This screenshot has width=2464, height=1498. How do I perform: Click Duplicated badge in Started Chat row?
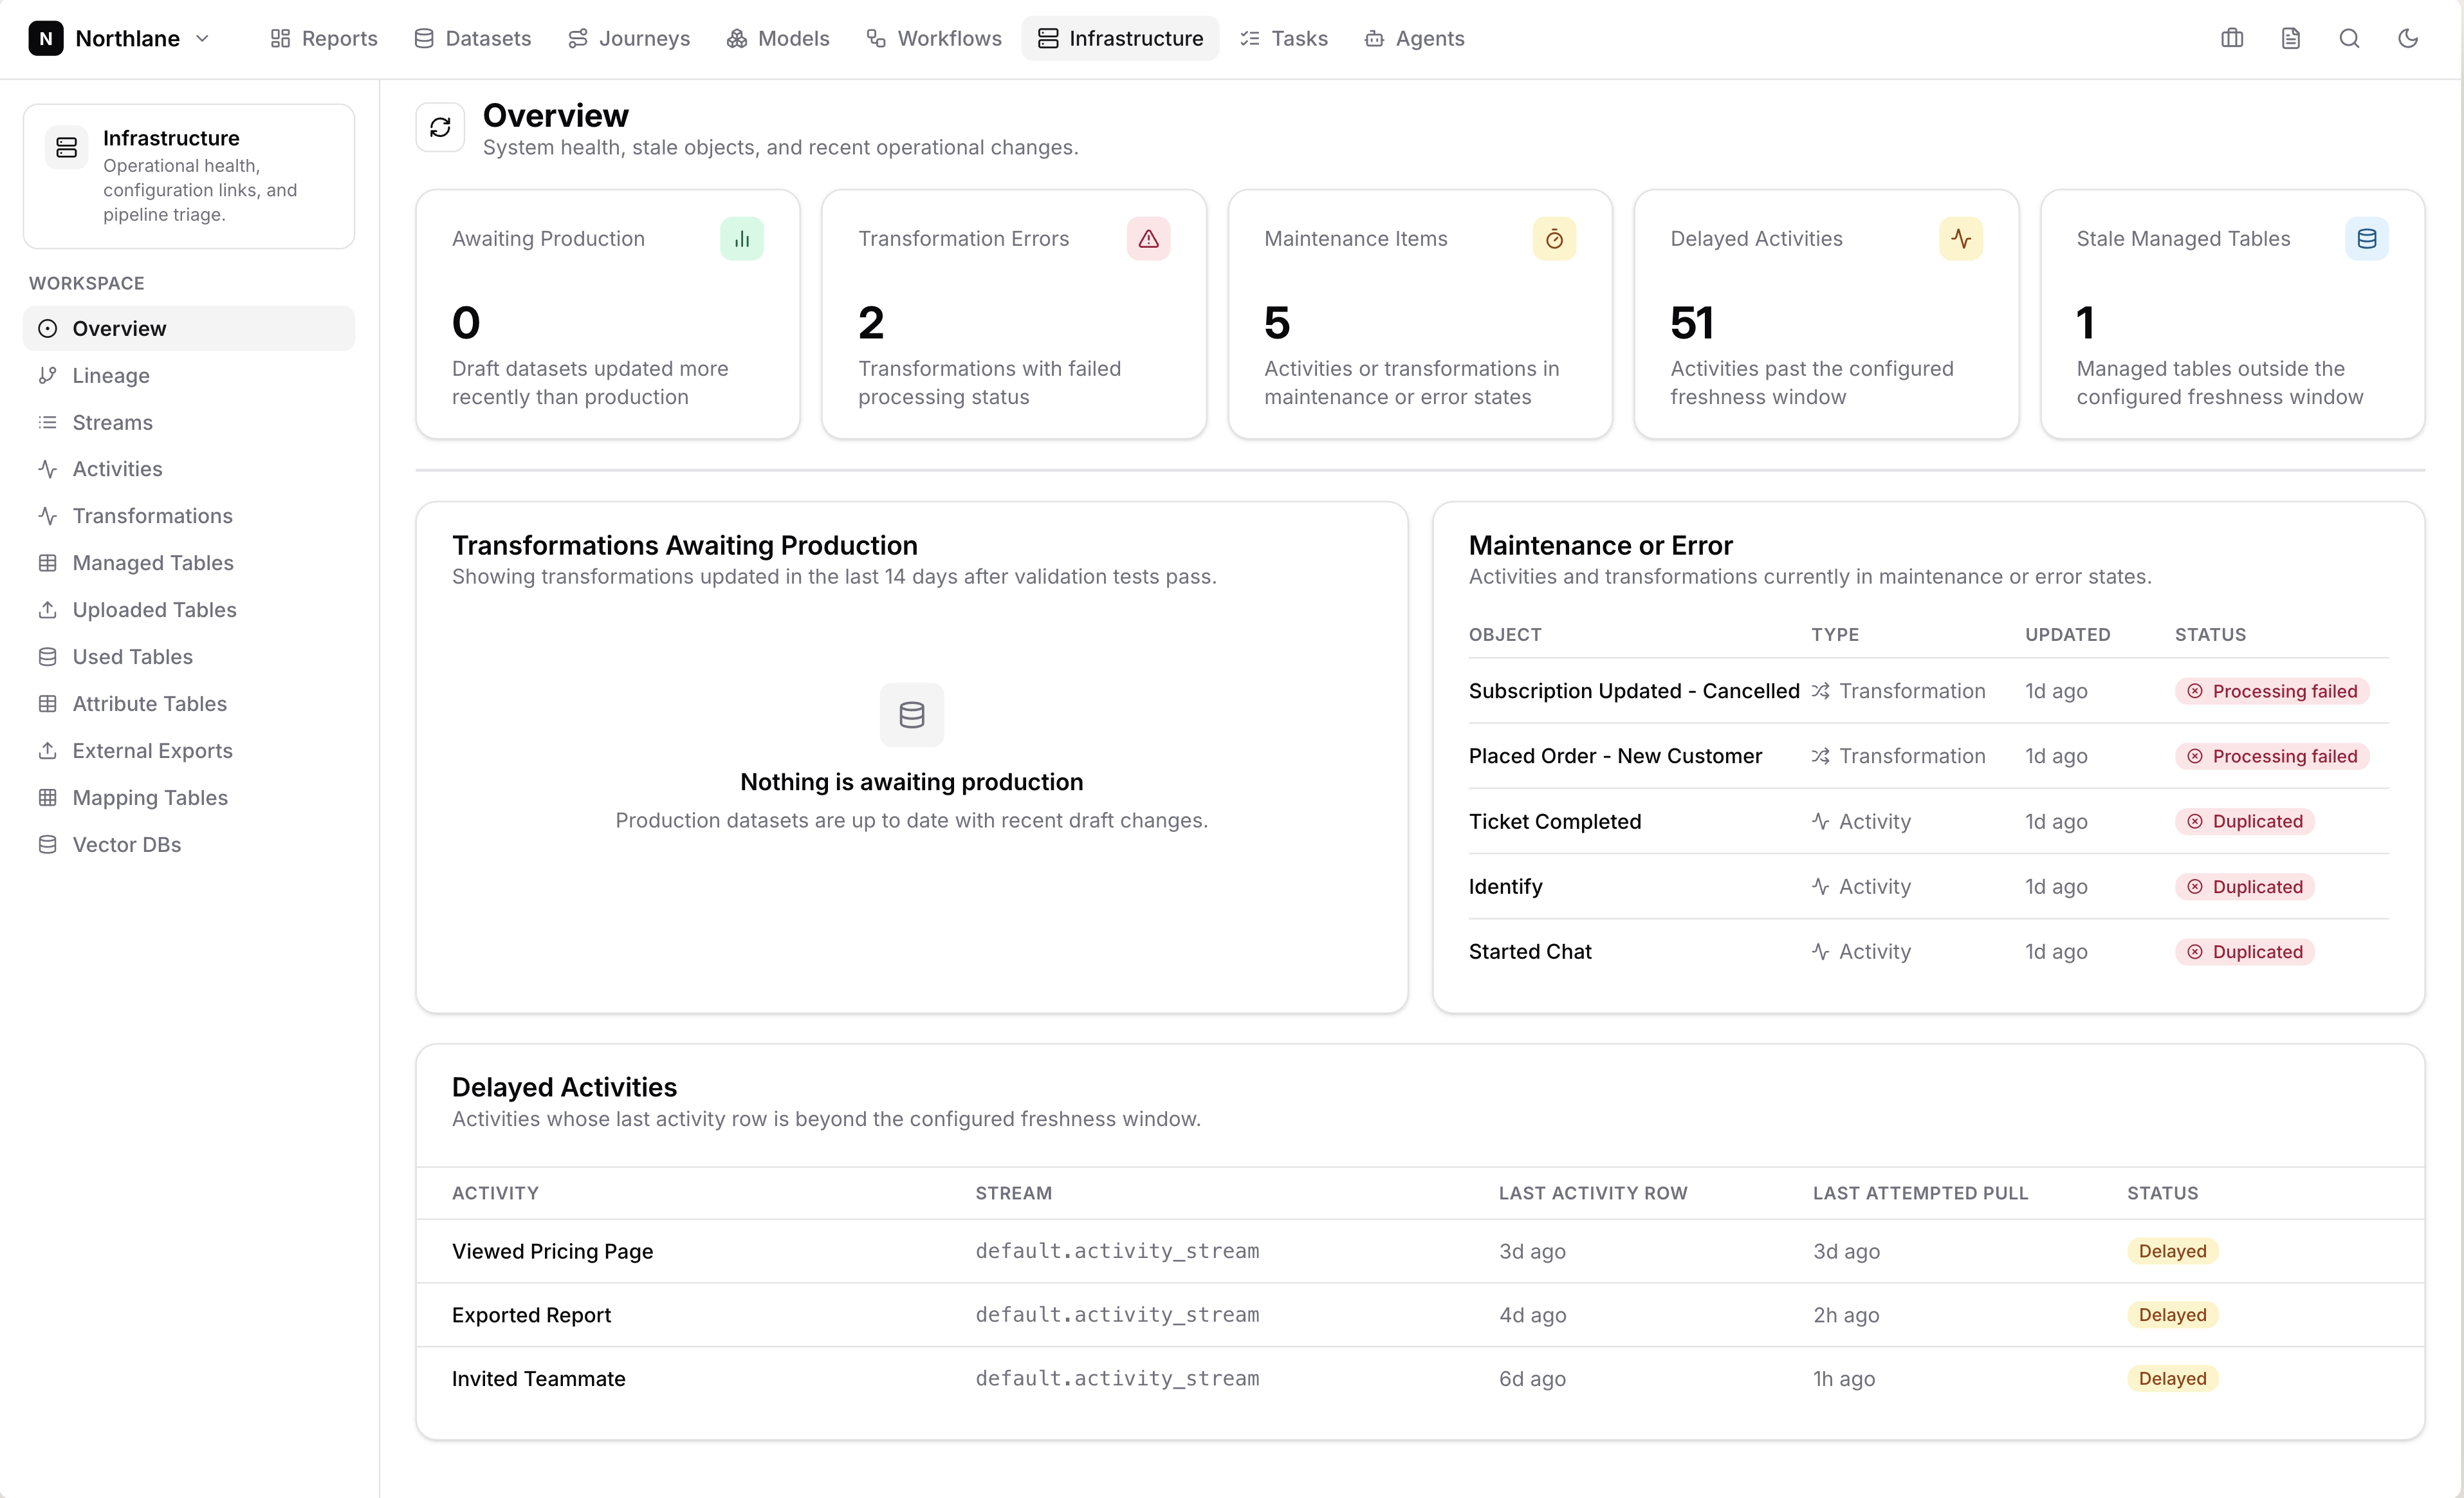[x=2245, y=951]
